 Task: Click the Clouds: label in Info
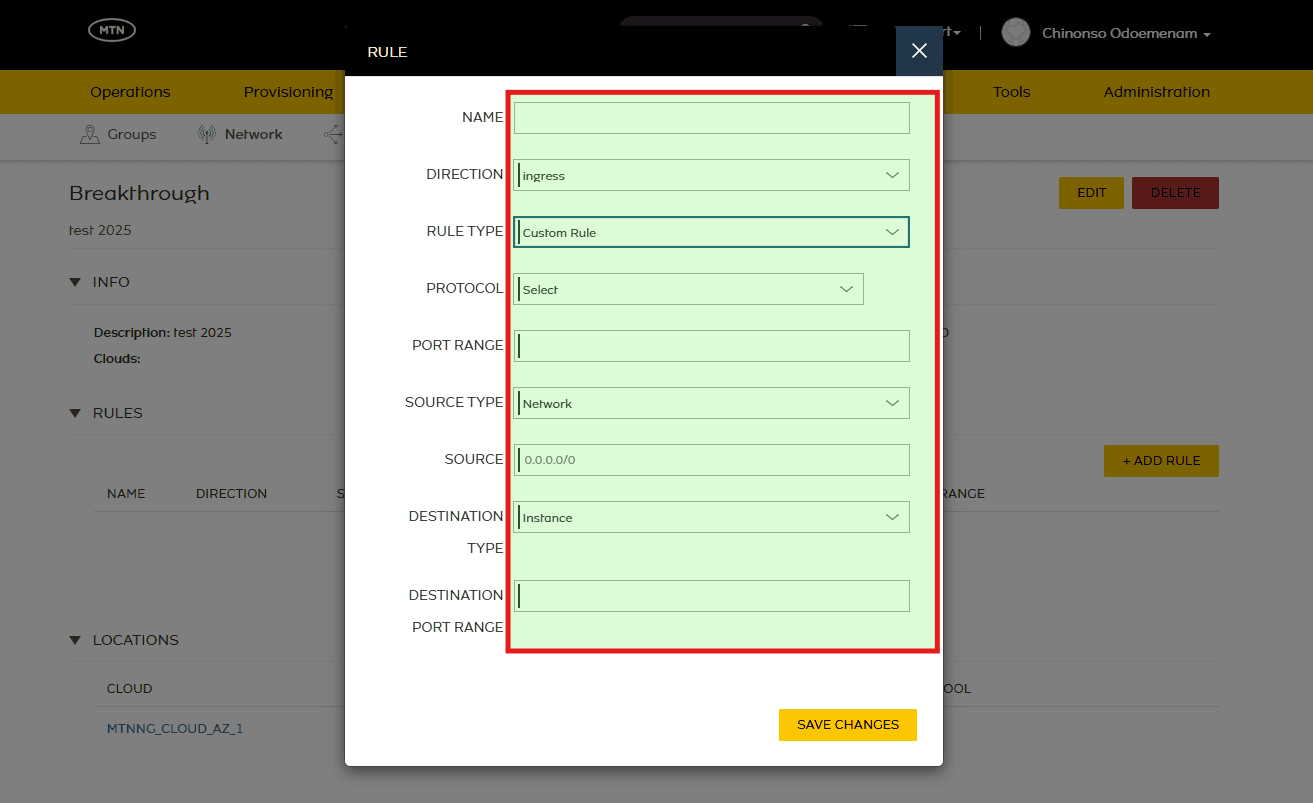click(117, 359)
